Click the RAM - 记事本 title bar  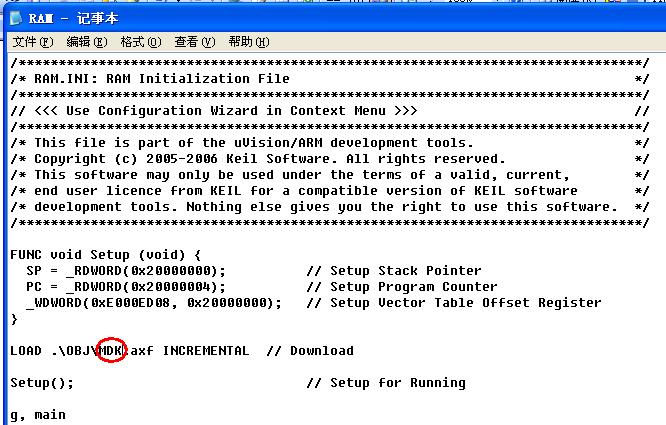tap(336, 18)
